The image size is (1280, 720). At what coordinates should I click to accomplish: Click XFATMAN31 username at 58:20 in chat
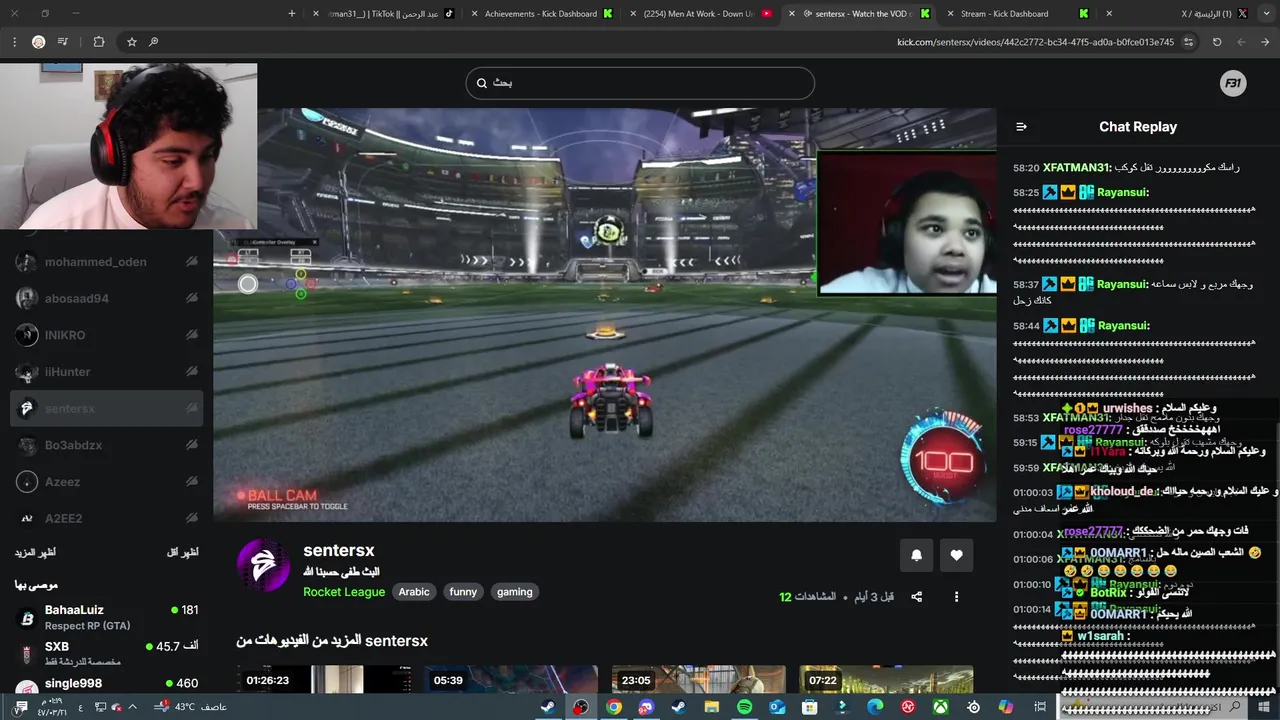point(1077,168)
